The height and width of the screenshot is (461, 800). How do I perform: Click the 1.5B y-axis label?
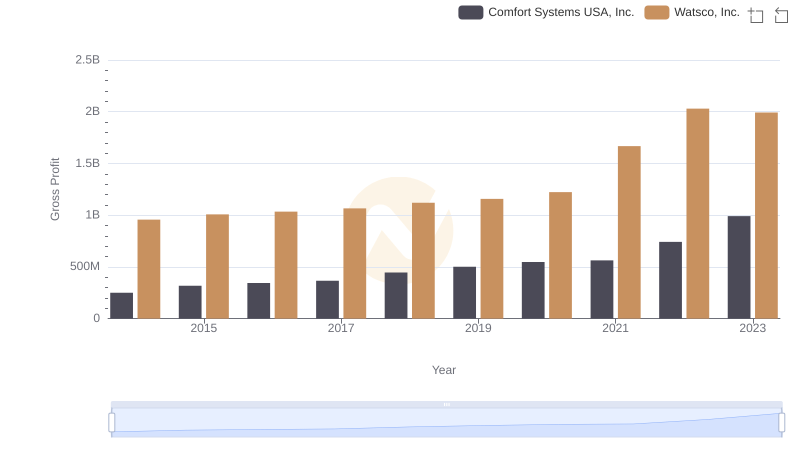pyautogui.click(x=88, y=164)
